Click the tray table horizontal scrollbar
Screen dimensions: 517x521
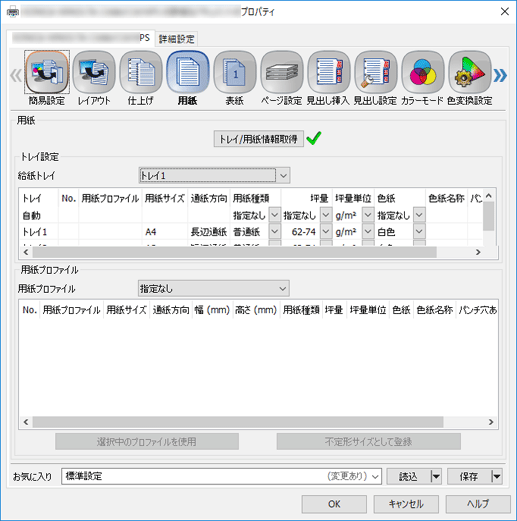click(x=235, y=252)
